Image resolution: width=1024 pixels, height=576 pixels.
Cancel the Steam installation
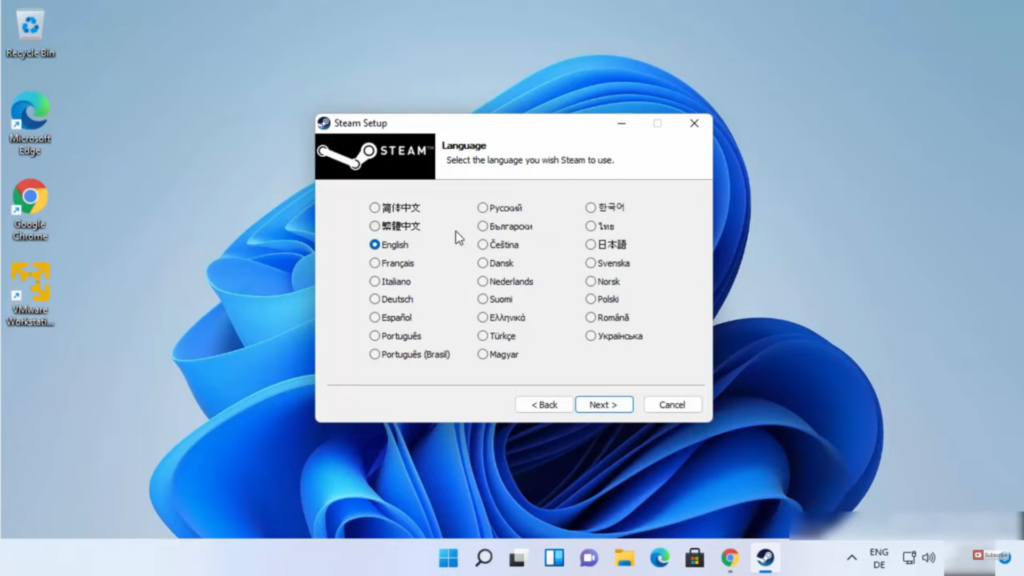672,405
